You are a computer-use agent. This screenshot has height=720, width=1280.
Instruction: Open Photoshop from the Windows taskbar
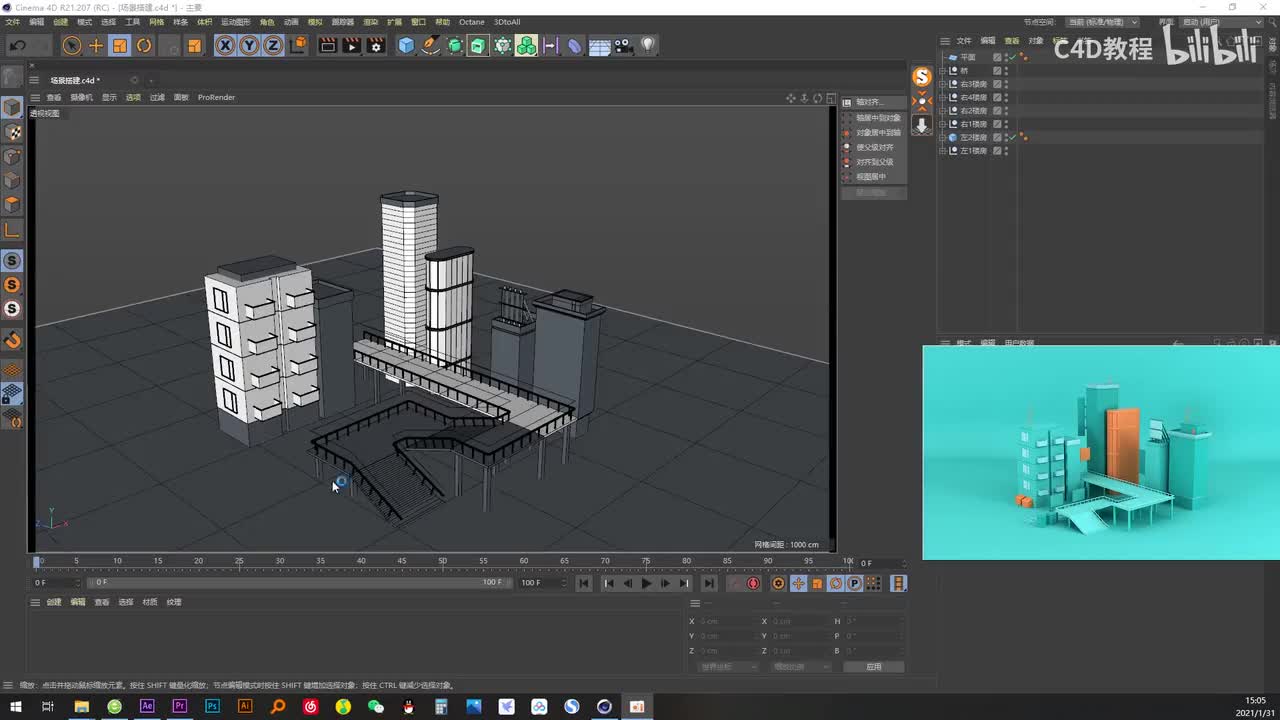click(x=212, y=706)
